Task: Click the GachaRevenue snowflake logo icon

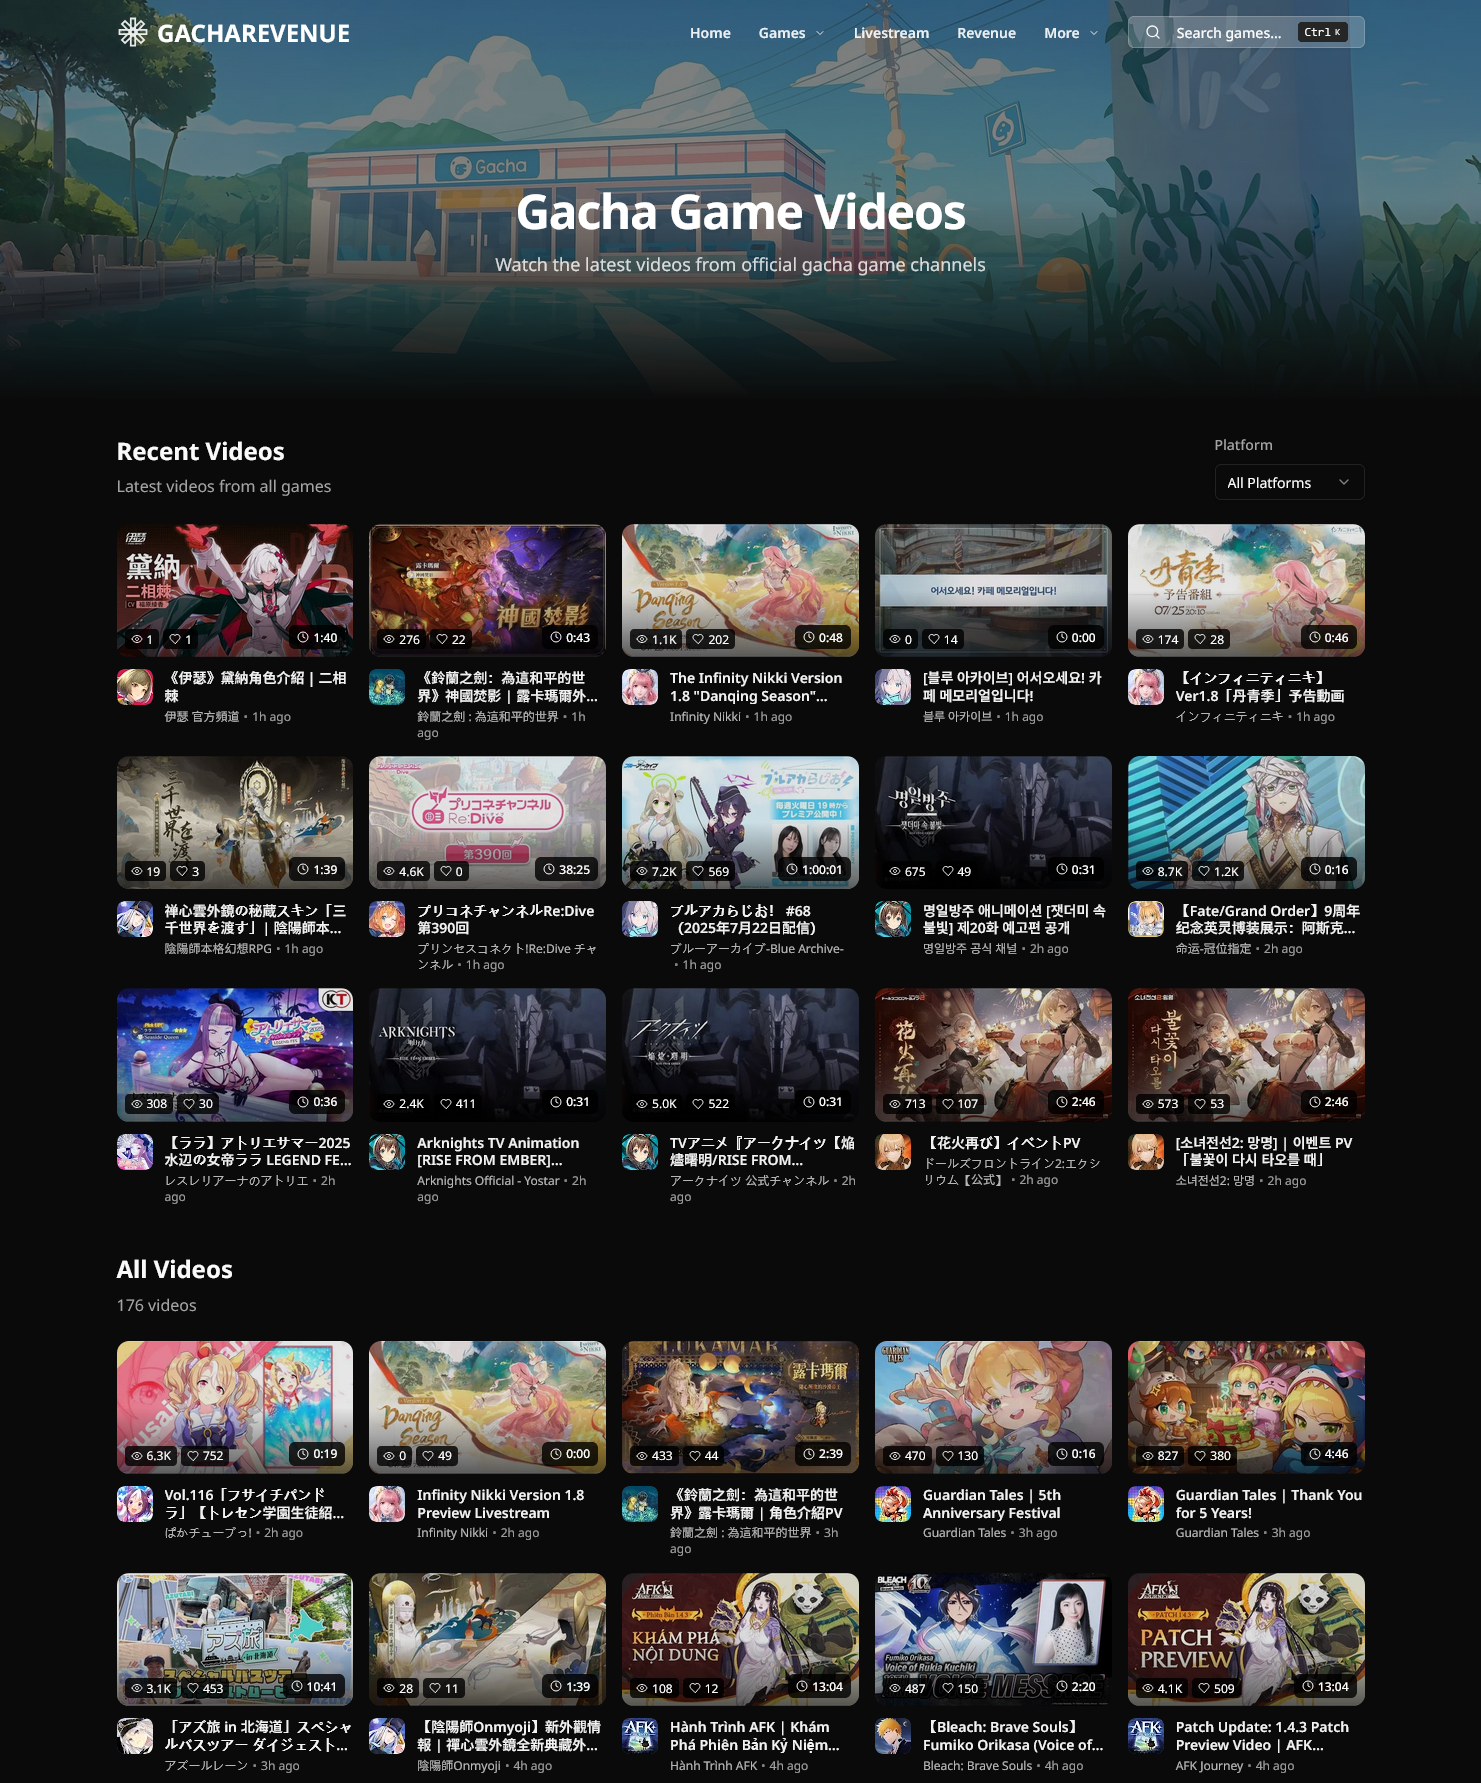Action: 133,32
